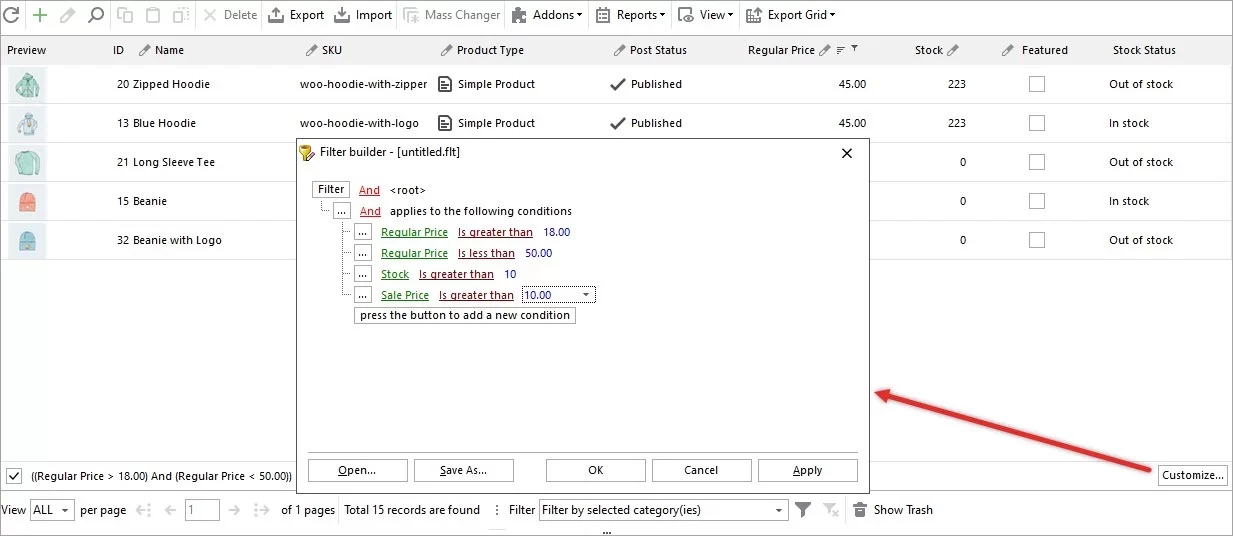The image size is (1233, 536).
Task: Click the Save As button
Action: tap(463, 470)
